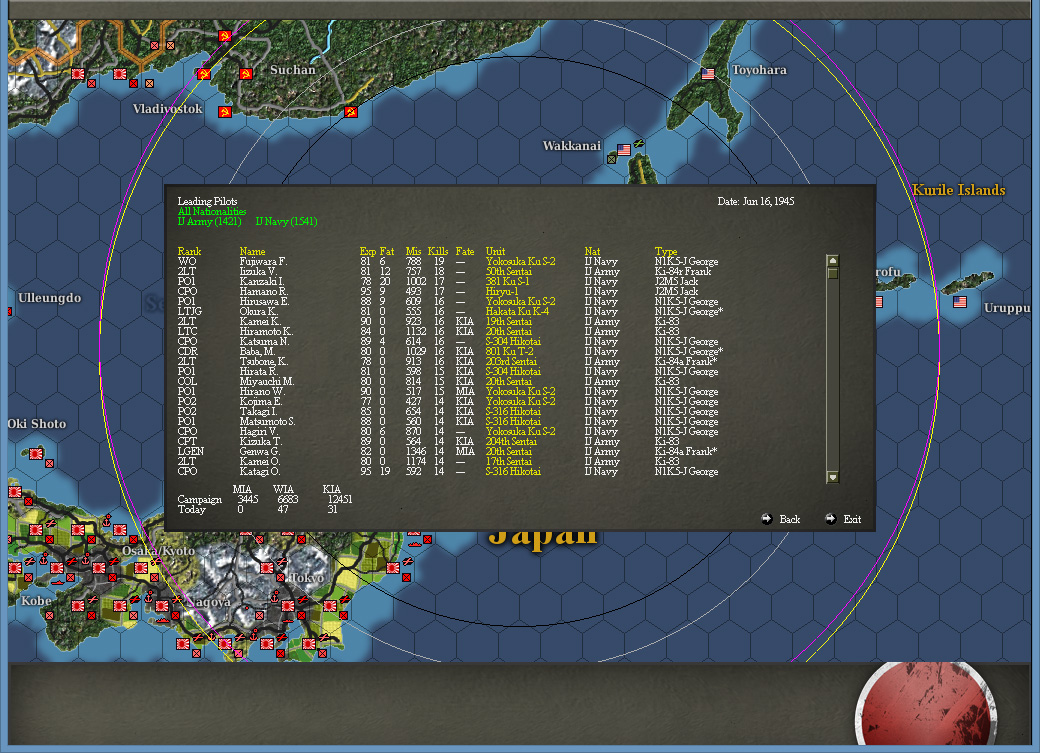Click the Back arrow icon

click(767, 519)
